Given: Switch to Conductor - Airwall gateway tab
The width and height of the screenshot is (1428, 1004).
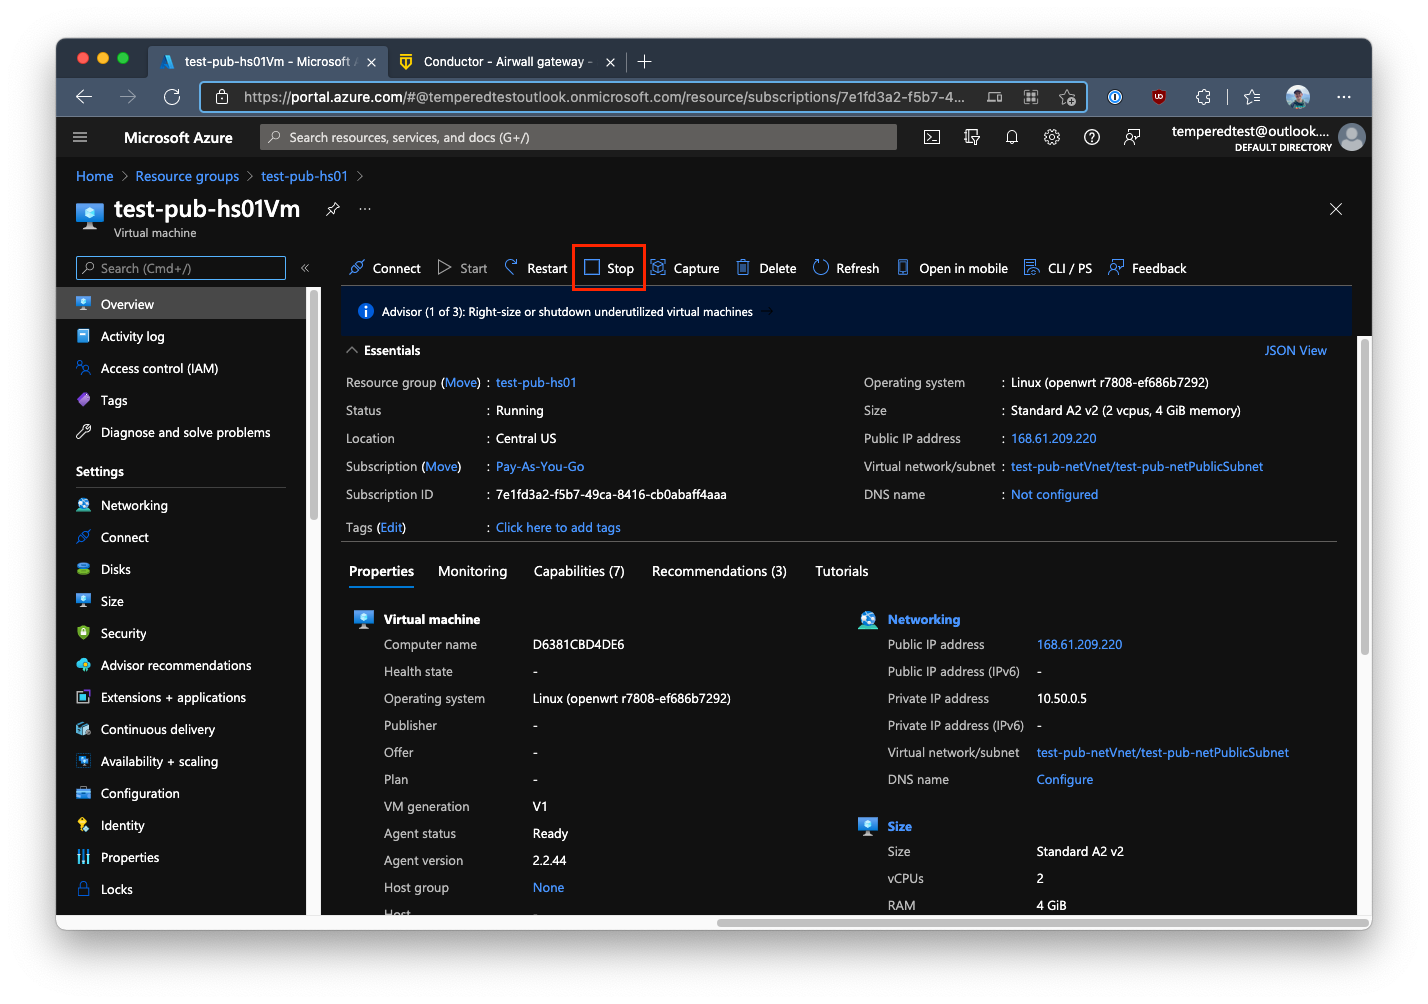Looking at the screenshot, I should [x=508, y=62].
